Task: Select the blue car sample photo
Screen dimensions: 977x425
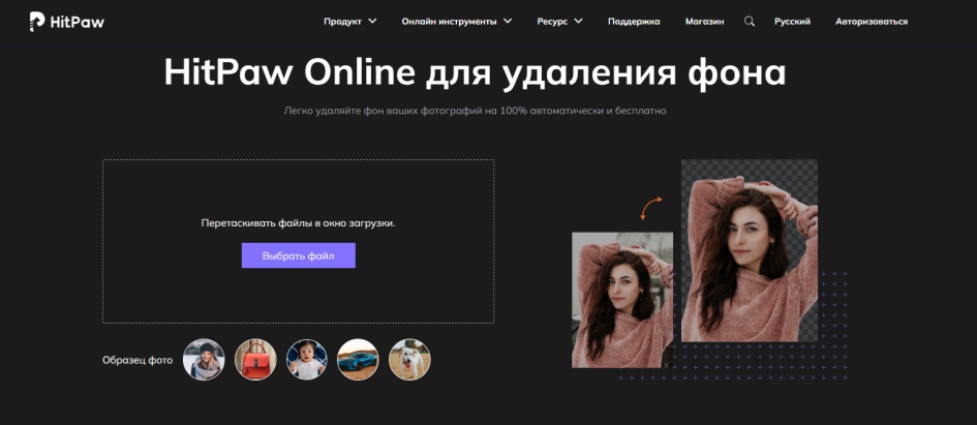Action: [x=358, y=360]
